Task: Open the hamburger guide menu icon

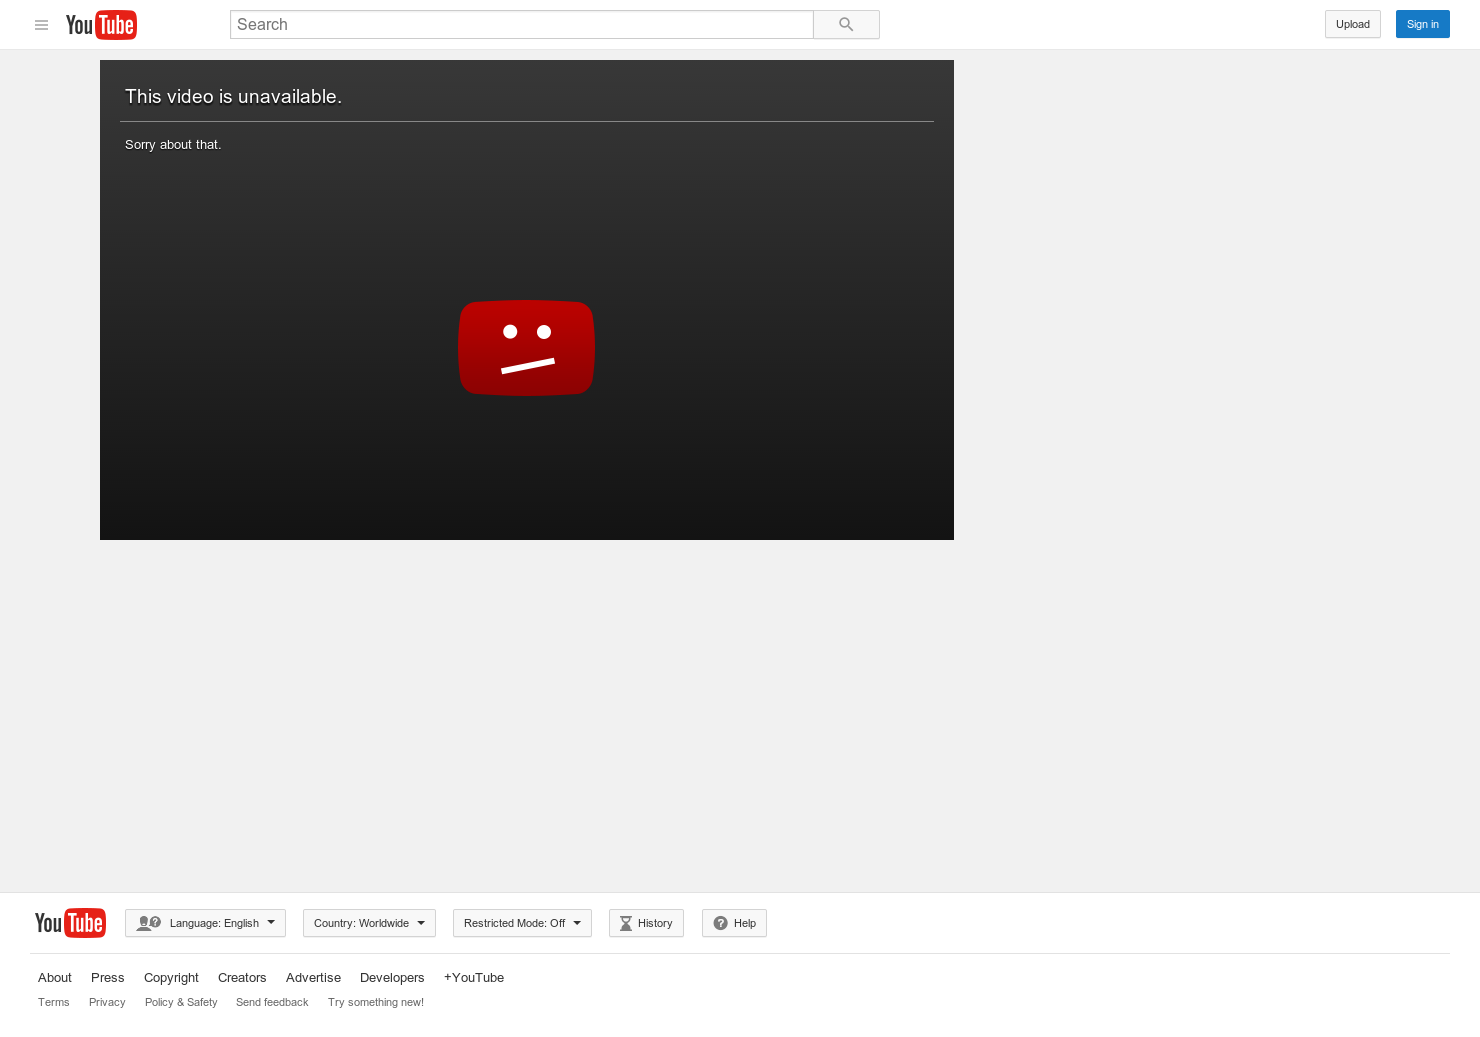Action: coord(41,25)
